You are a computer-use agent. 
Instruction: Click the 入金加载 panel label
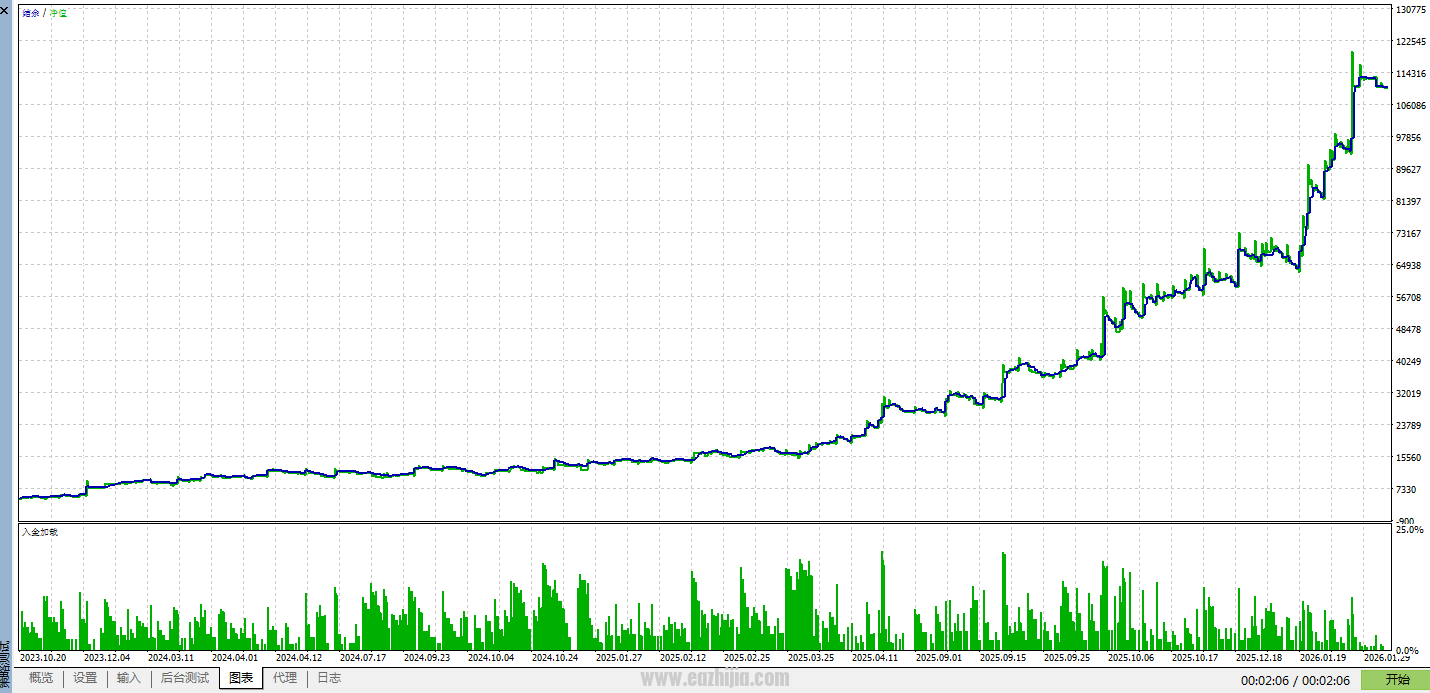tap(40, 532)
